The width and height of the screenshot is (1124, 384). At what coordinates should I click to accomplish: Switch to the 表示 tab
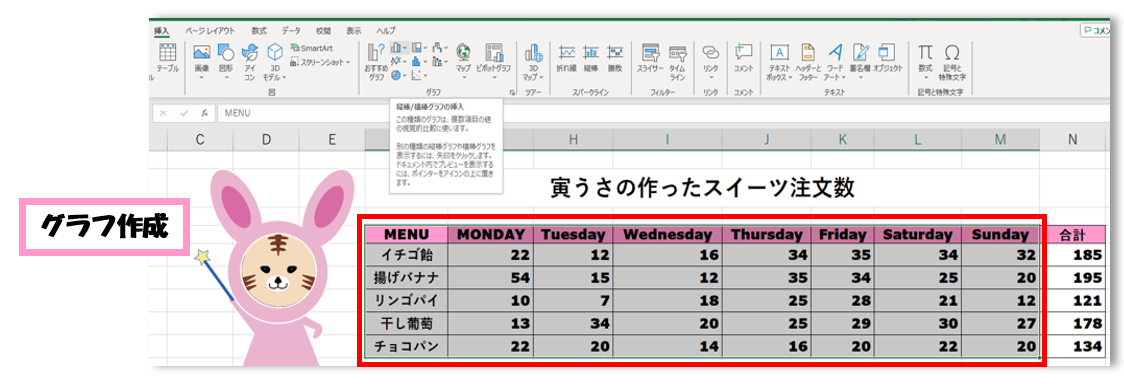(354, 30)
